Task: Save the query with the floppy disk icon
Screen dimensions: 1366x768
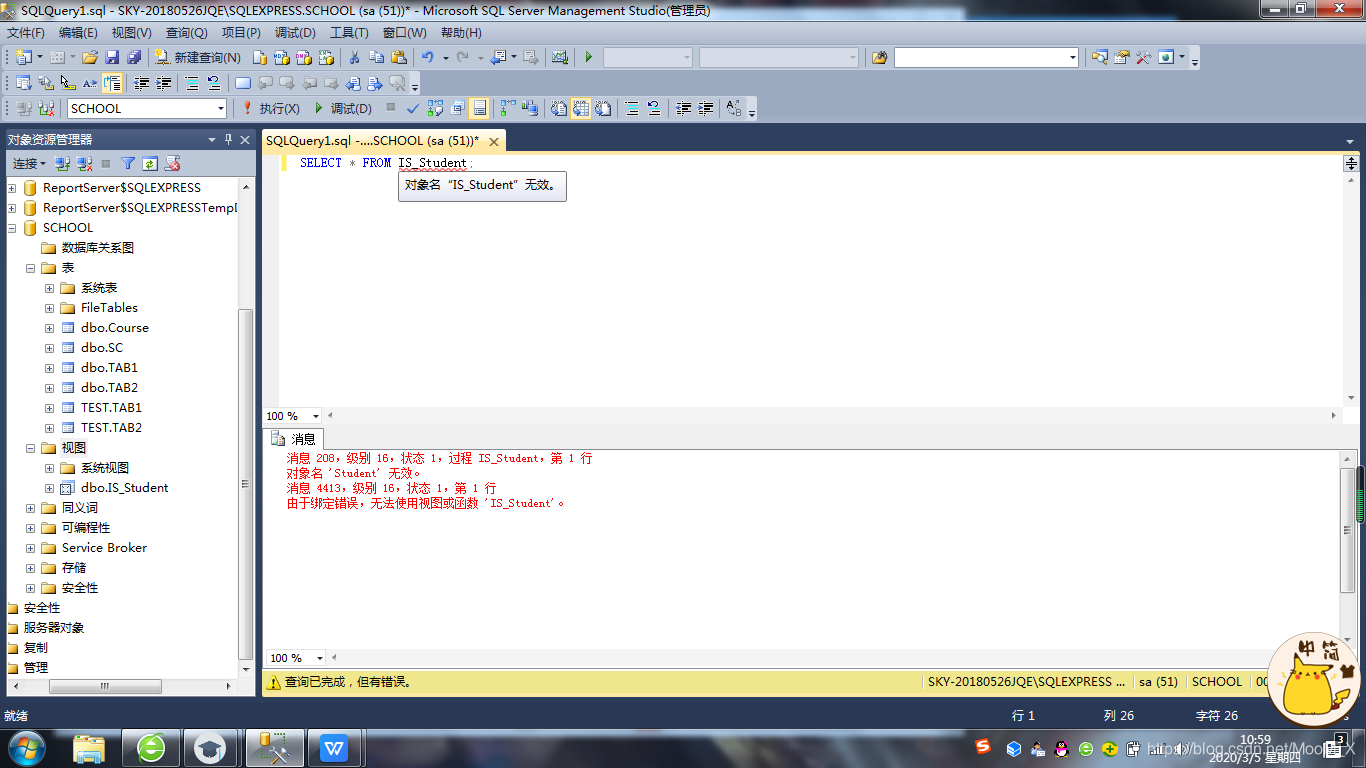Action: pos(112,57)
